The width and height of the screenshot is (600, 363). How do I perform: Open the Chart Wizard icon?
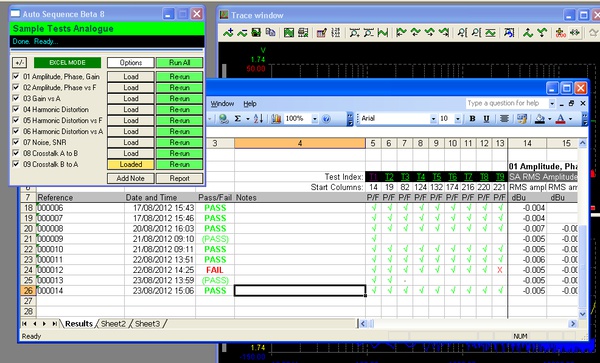coord(276,119)
